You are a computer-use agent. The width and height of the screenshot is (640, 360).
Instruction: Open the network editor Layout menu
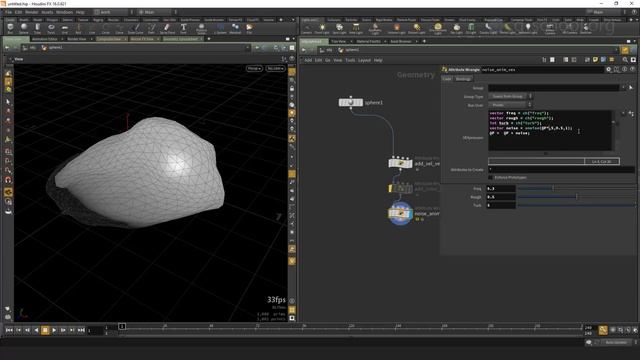(364, 60)
